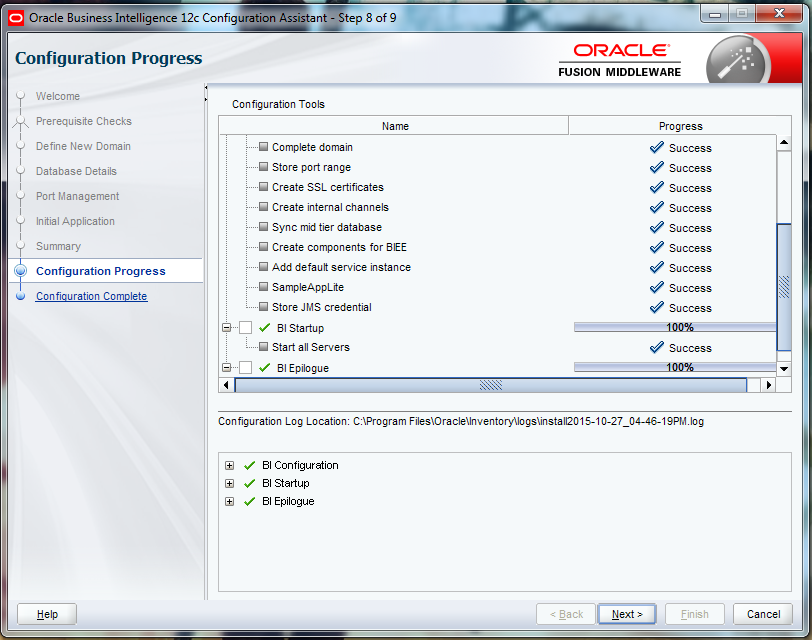Toggle the checkbox next to BI Startup row

pos(245,328)
